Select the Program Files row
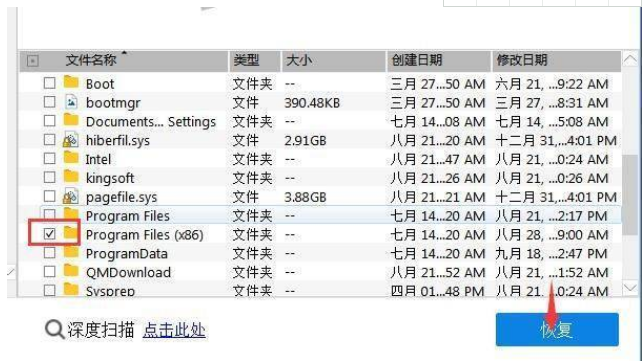642x361 pixels. click(x=321, y=215)
